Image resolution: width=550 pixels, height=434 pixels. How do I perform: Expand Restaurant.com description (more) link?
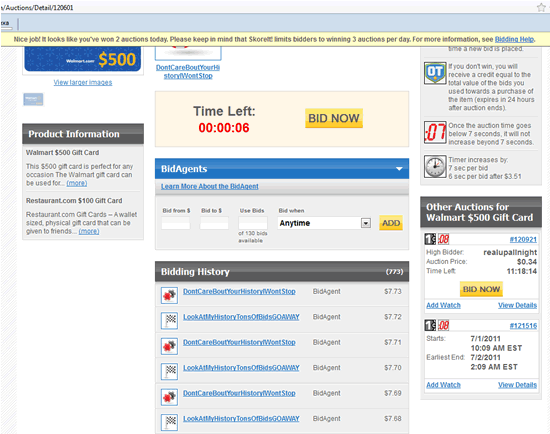point(89,231)
